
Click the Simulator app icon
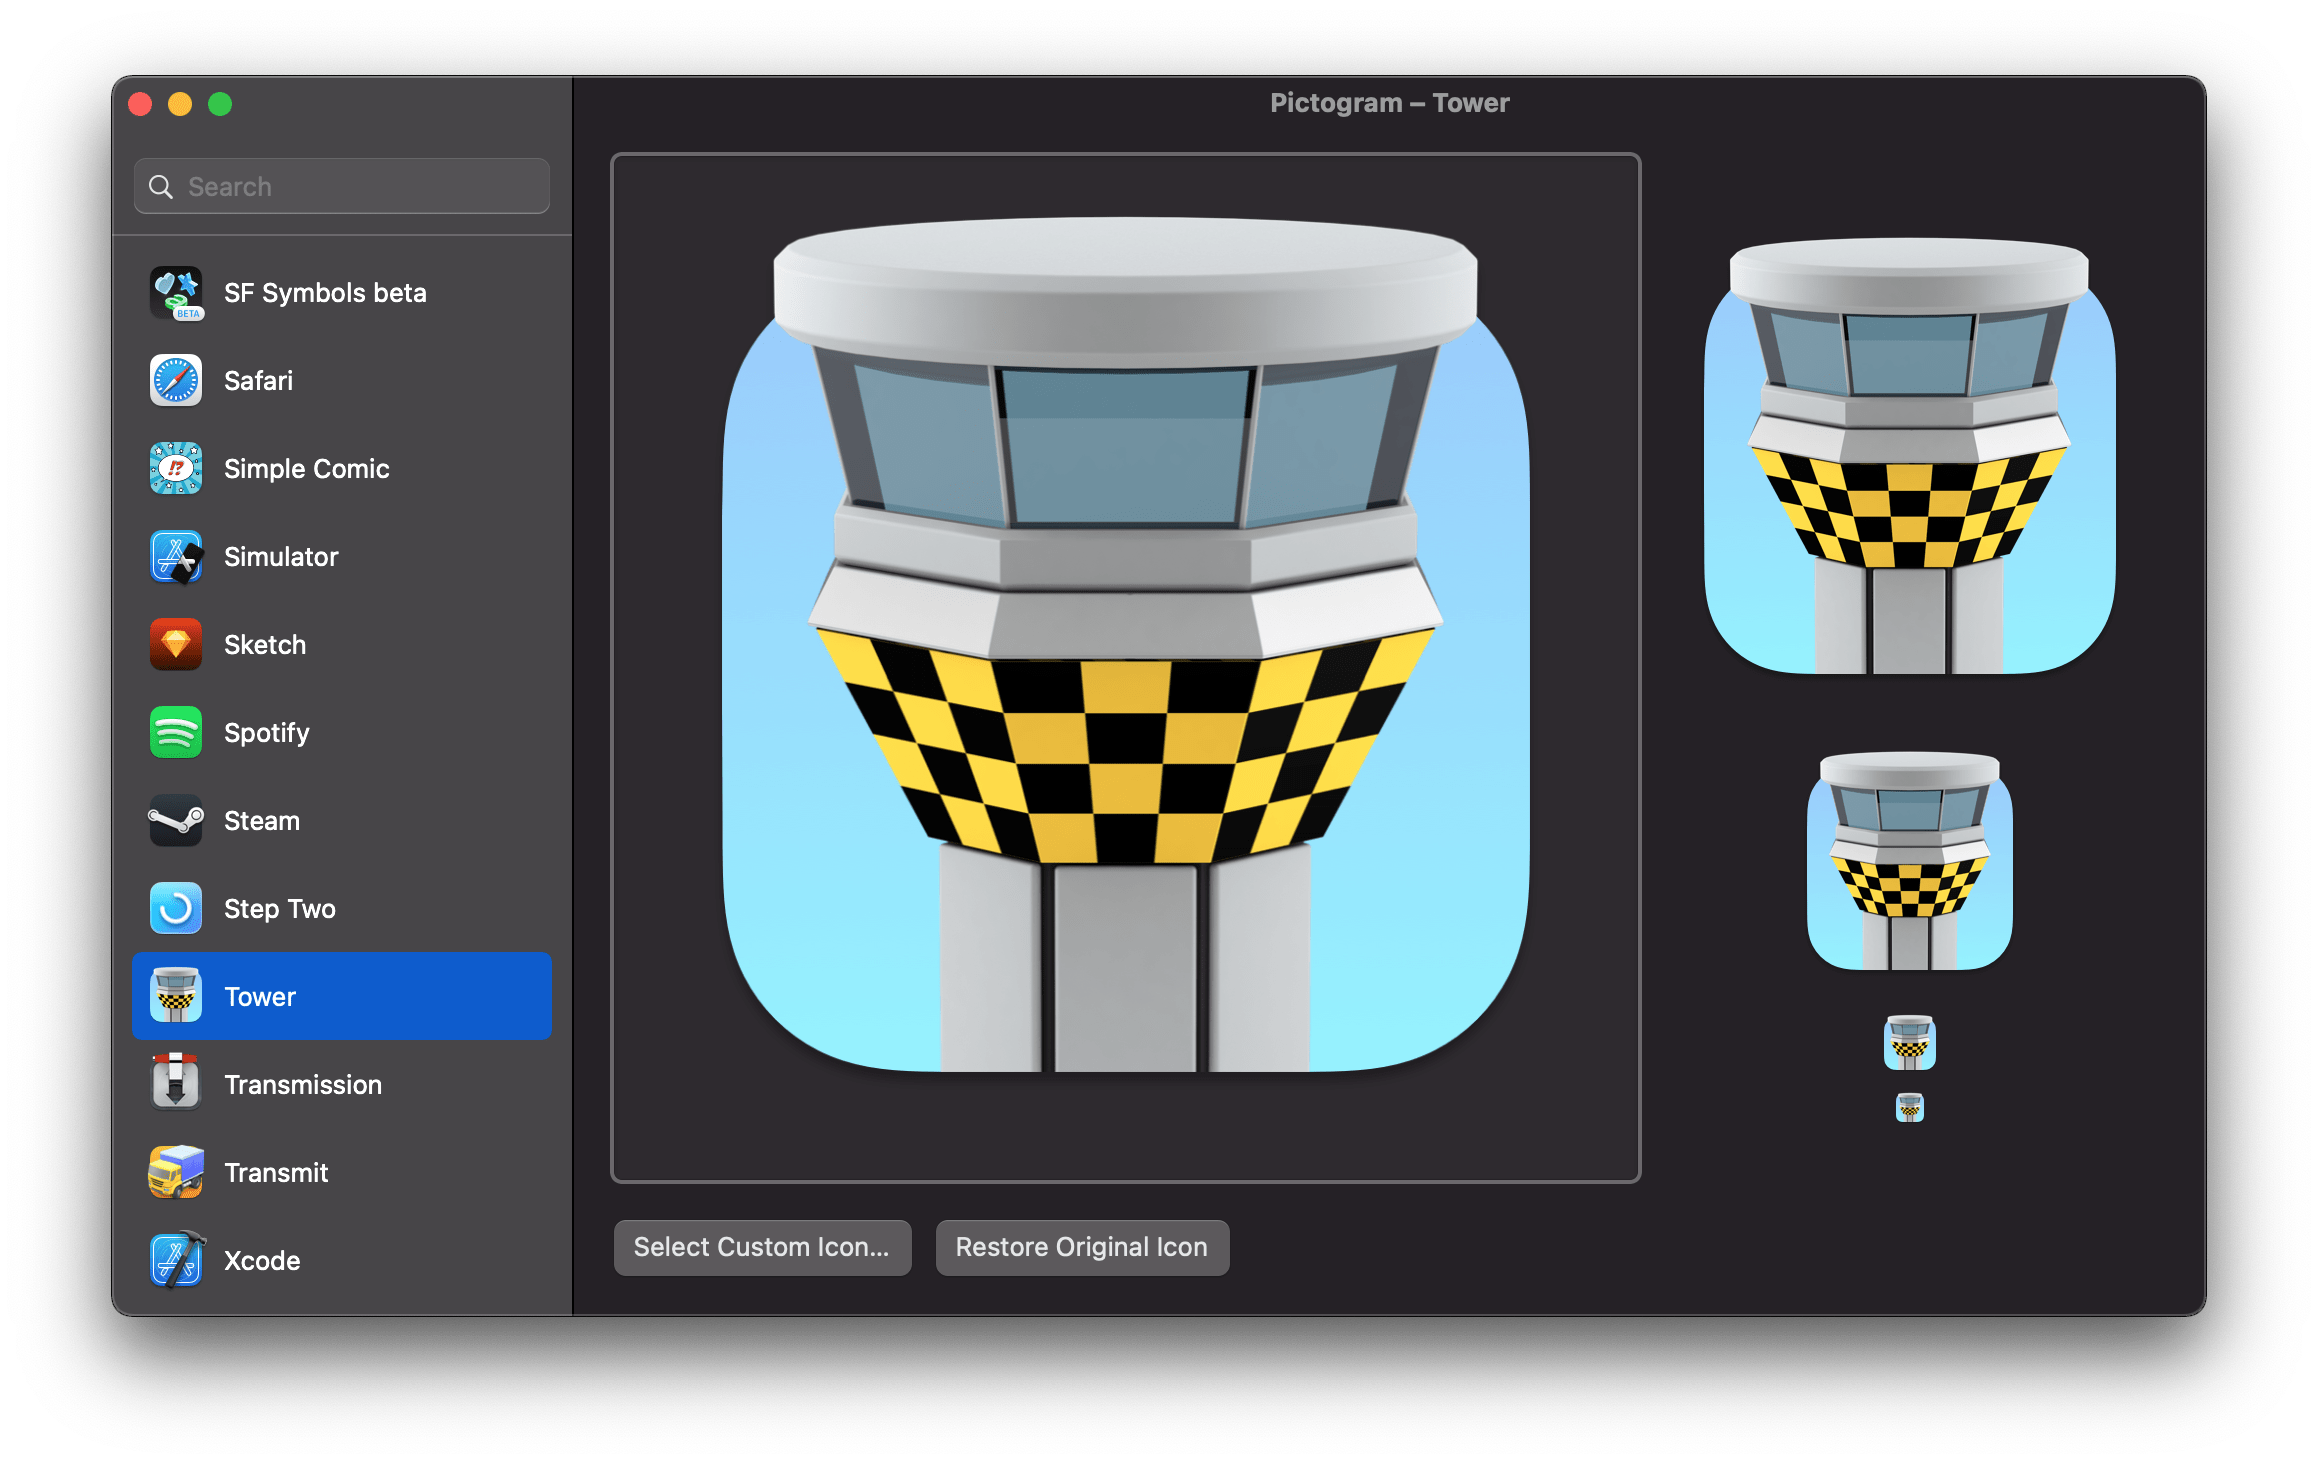point(176,557)
